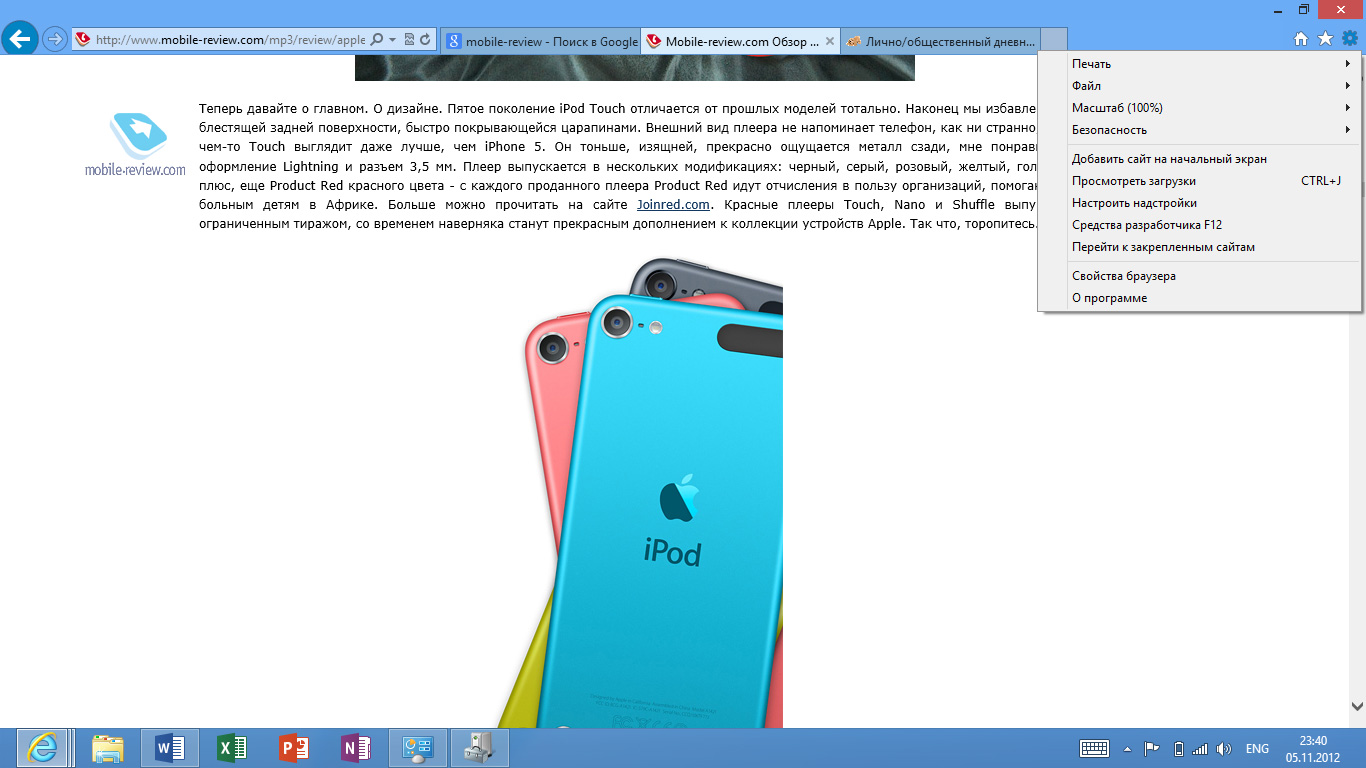1366x768 pixels.
Task: Launch Excel from the taskbar
Action: point(232,748)
